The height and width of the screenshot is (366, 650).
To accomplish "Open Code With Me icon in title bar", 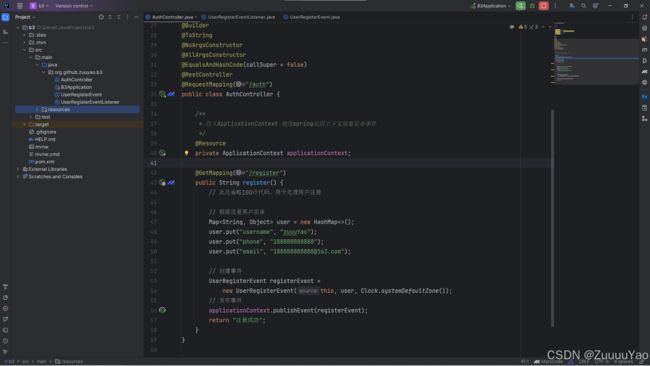I will [x=572, y=6].
